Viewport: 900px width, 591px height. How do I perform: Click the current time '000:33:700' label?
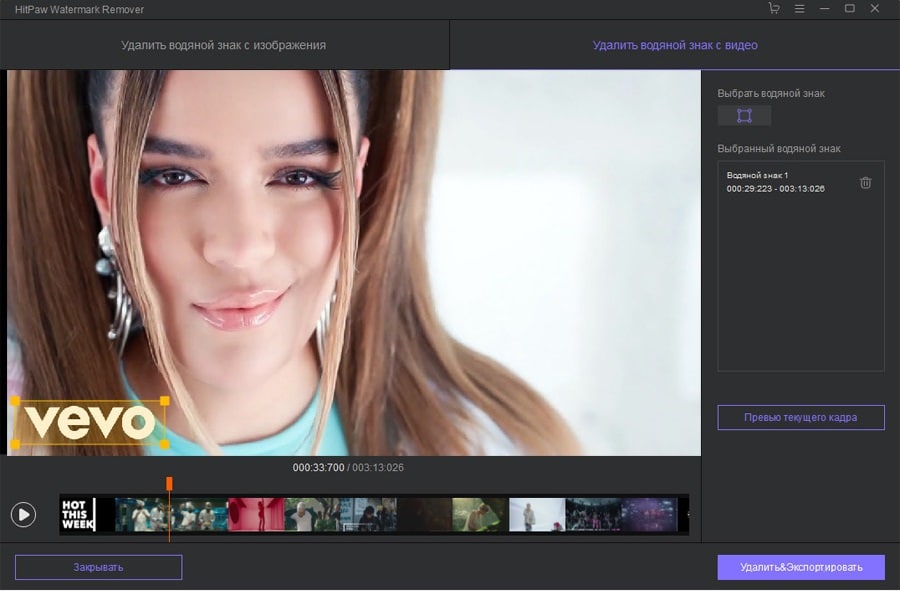(319, 468)
